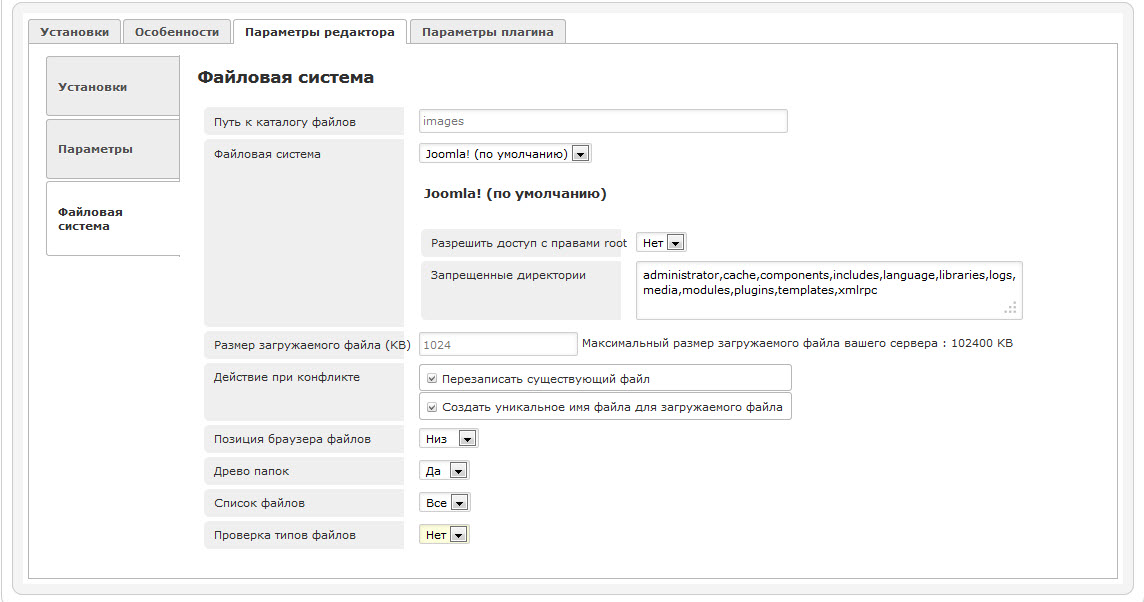This screenshot has height=602, width=1144.
Task: Toggle Создать уникальное имя файла checkbox
Action: [432, 407]
